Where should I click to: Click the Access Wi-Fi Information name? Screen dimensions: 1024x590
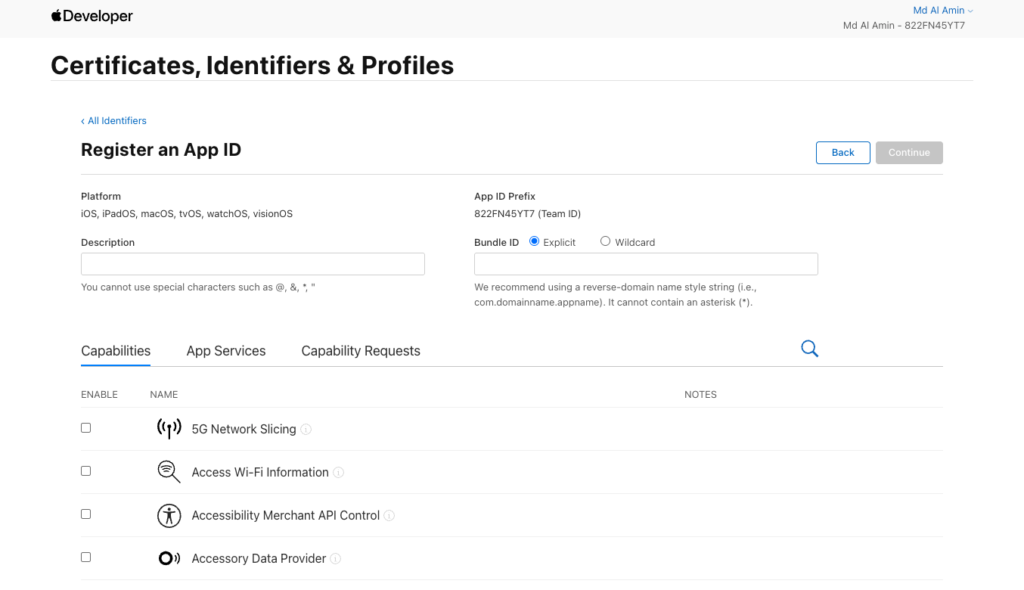coord(260,472)
